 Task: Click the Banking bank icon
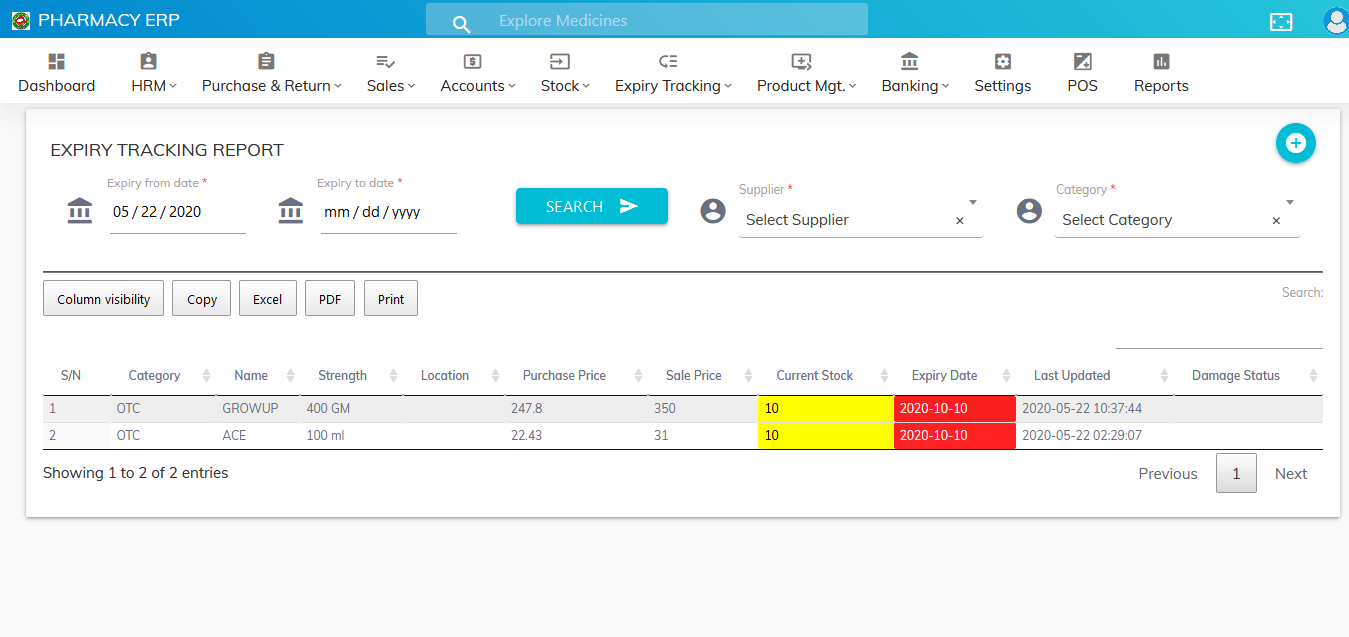click(908, 61)
